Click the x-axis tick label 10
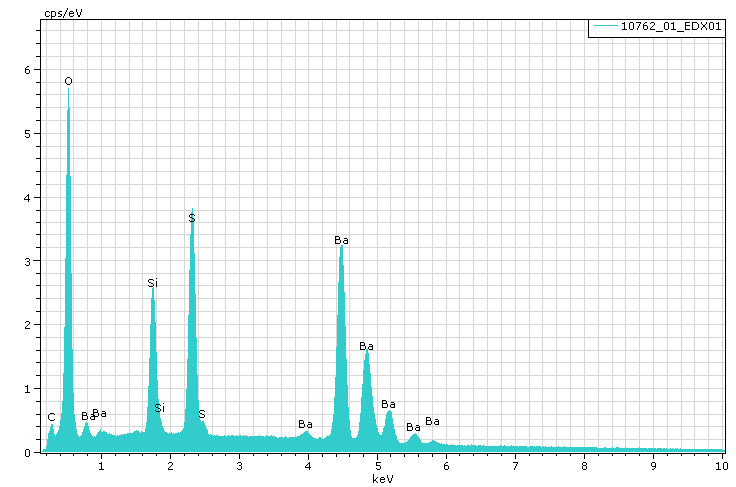This screenshot has width=736, height=487. [x=721, y=466]
